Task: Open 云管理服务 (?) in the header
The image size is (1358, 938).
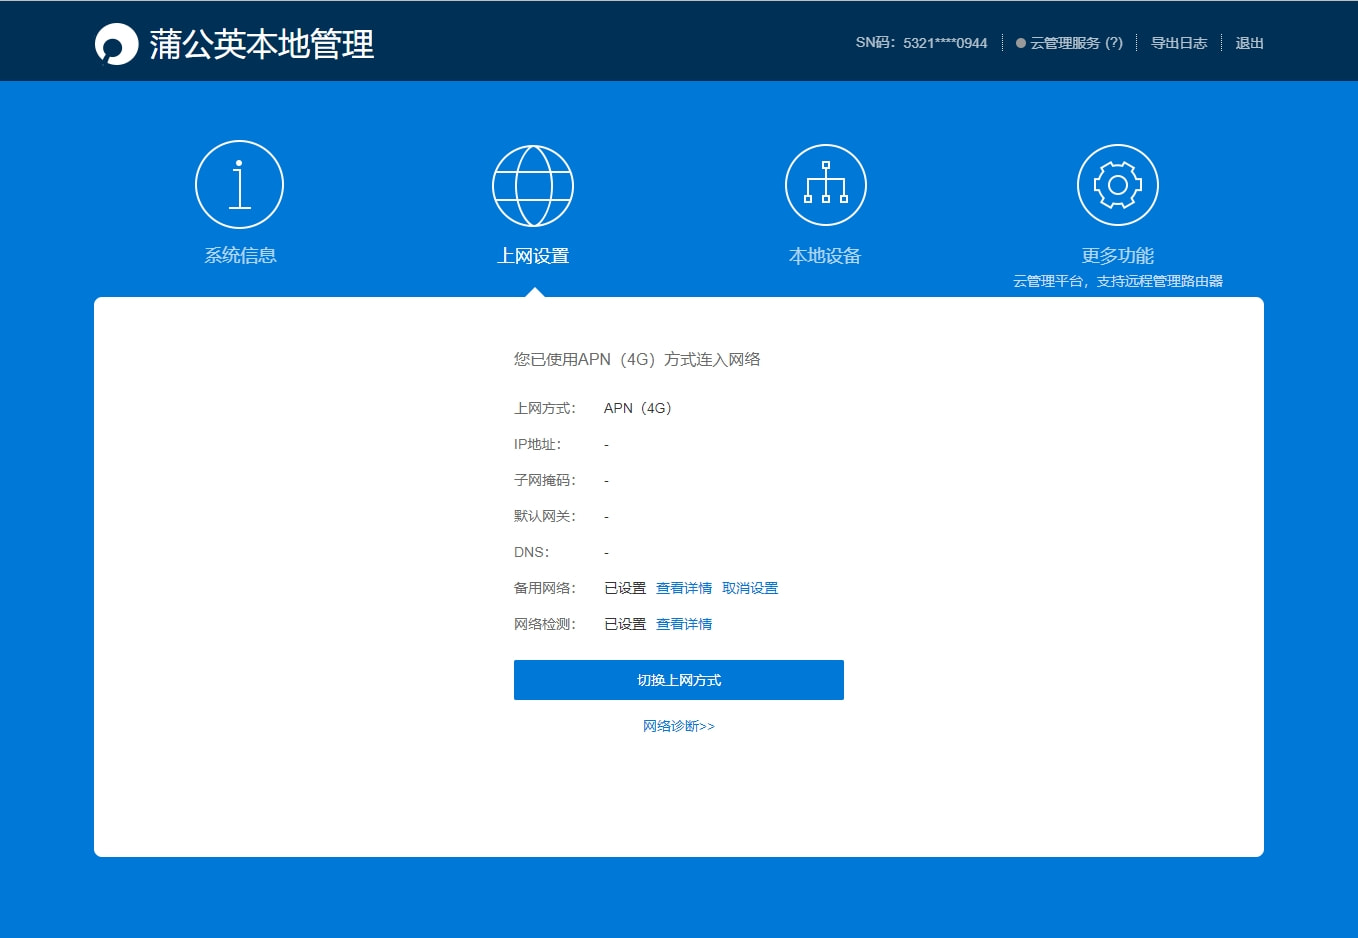Action: pos(1076,43)
